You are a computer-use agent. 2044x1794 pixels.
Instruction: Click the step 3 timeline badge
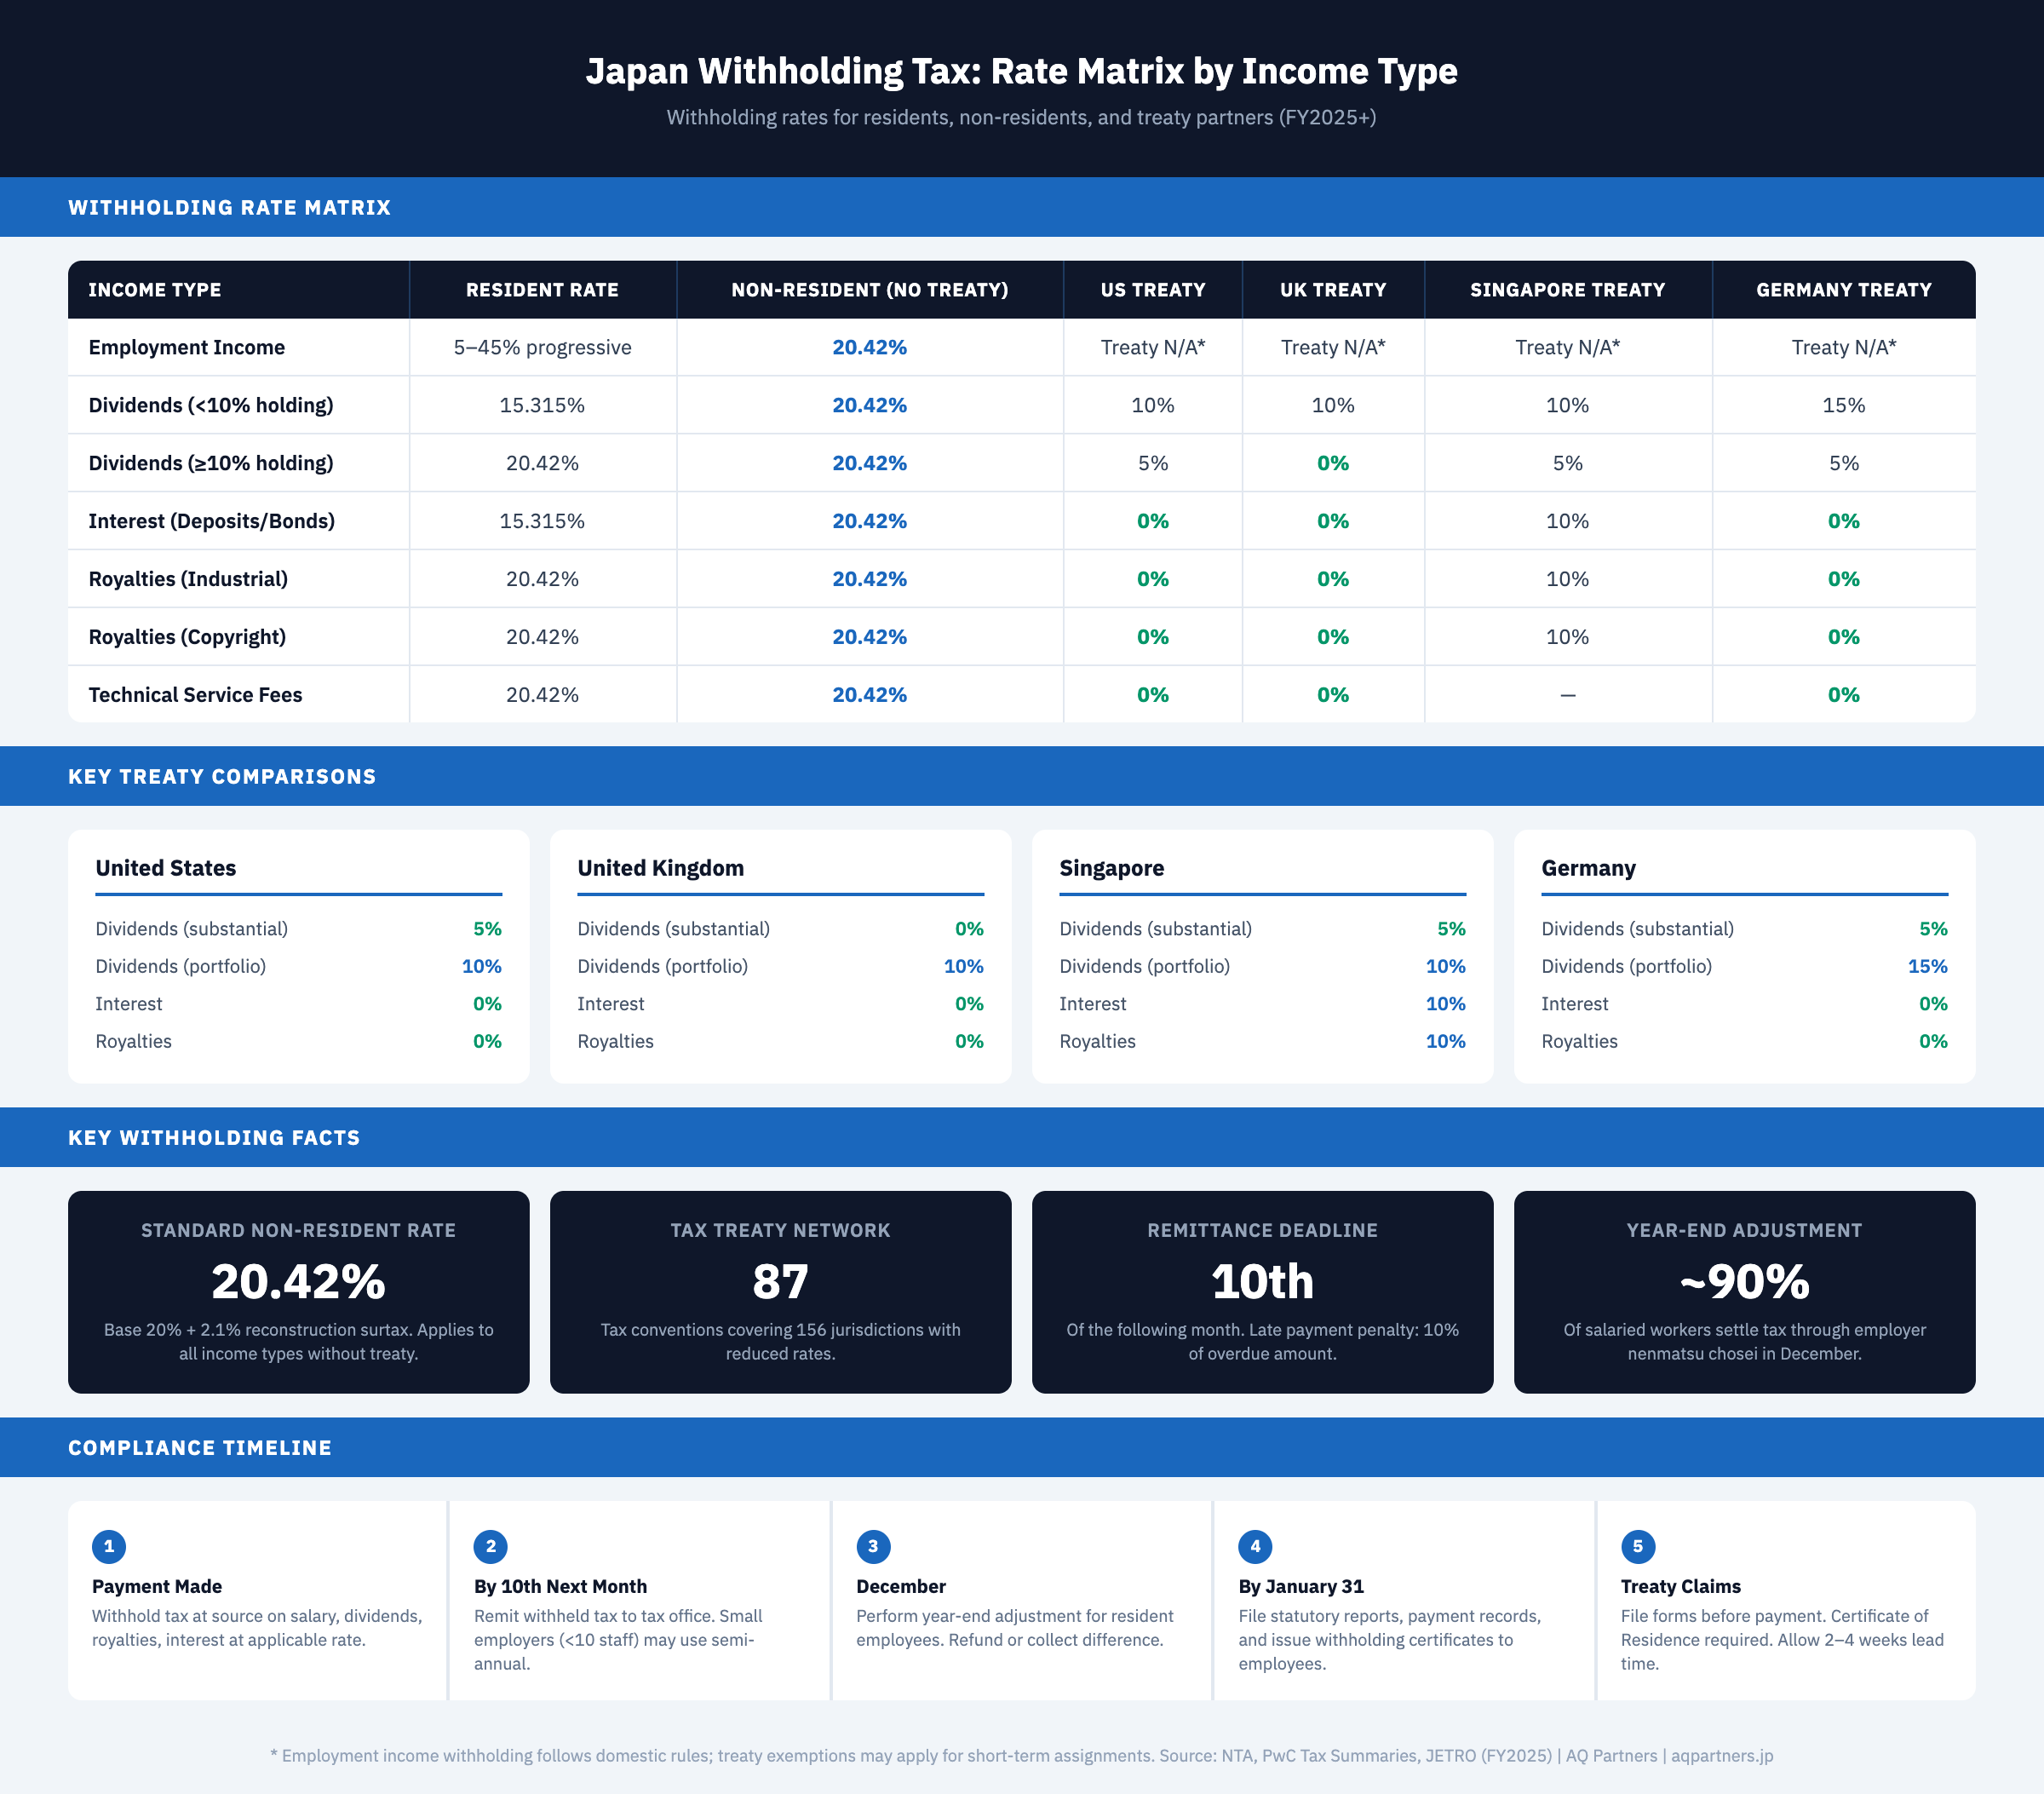(873, 1546)
